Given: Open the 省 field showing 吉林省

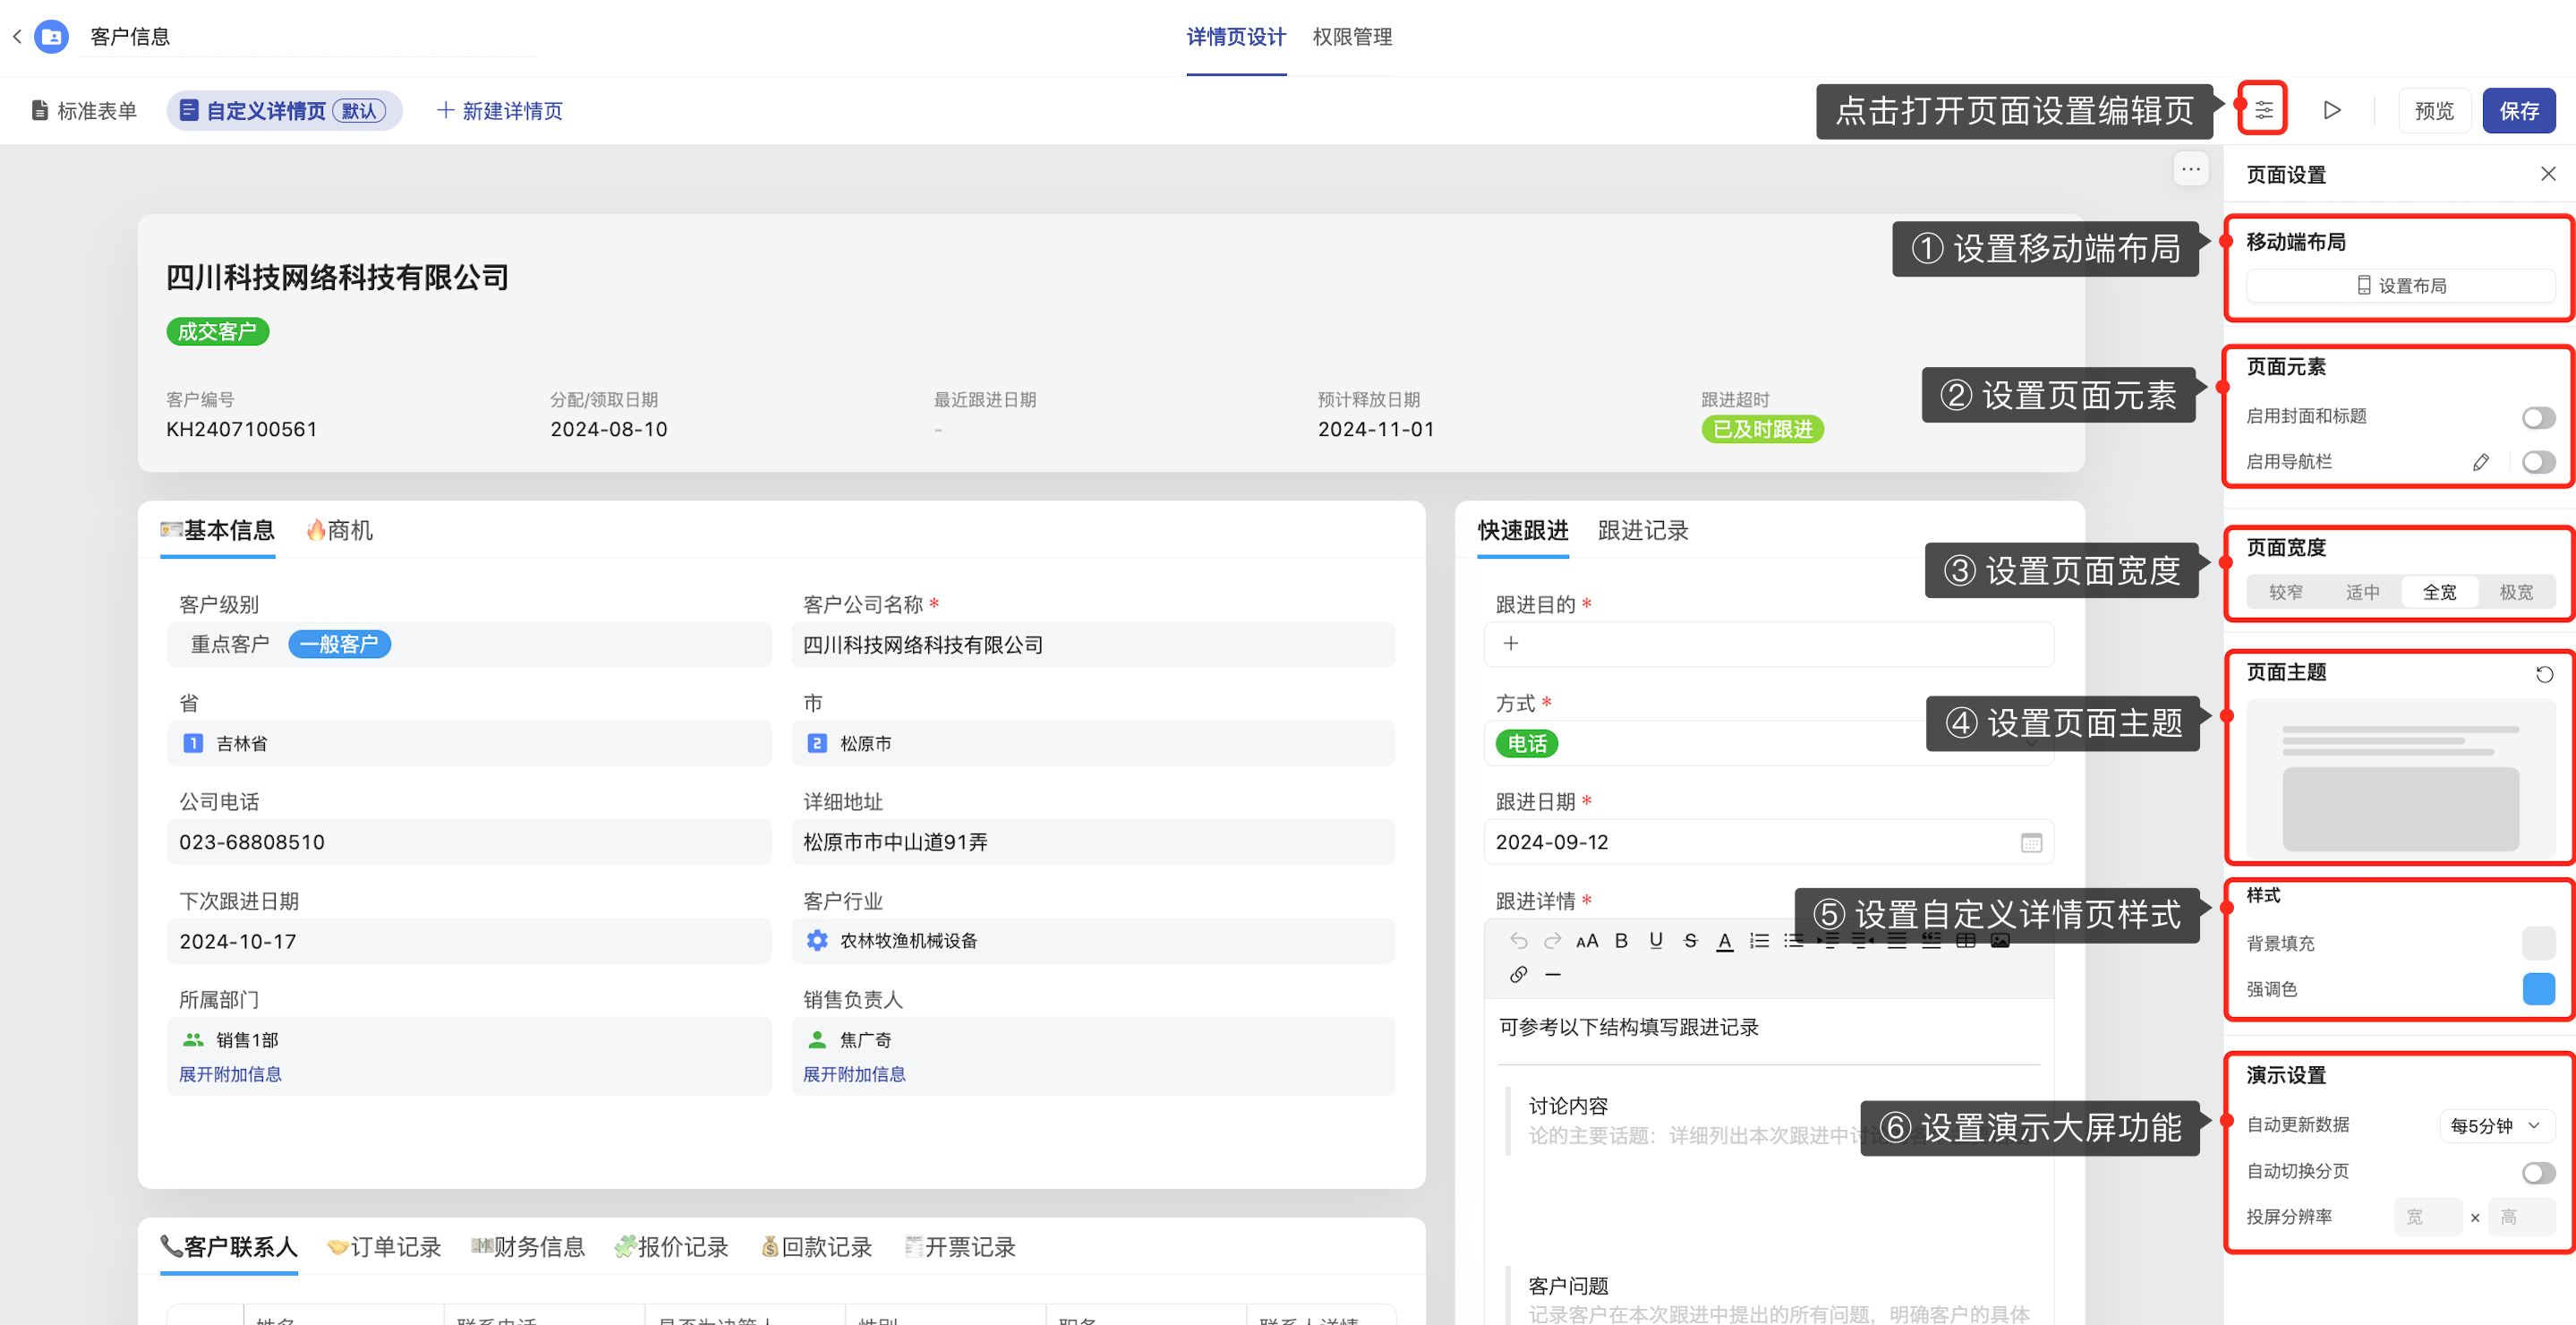Looking at the screenshot, I should click(469, 743).
